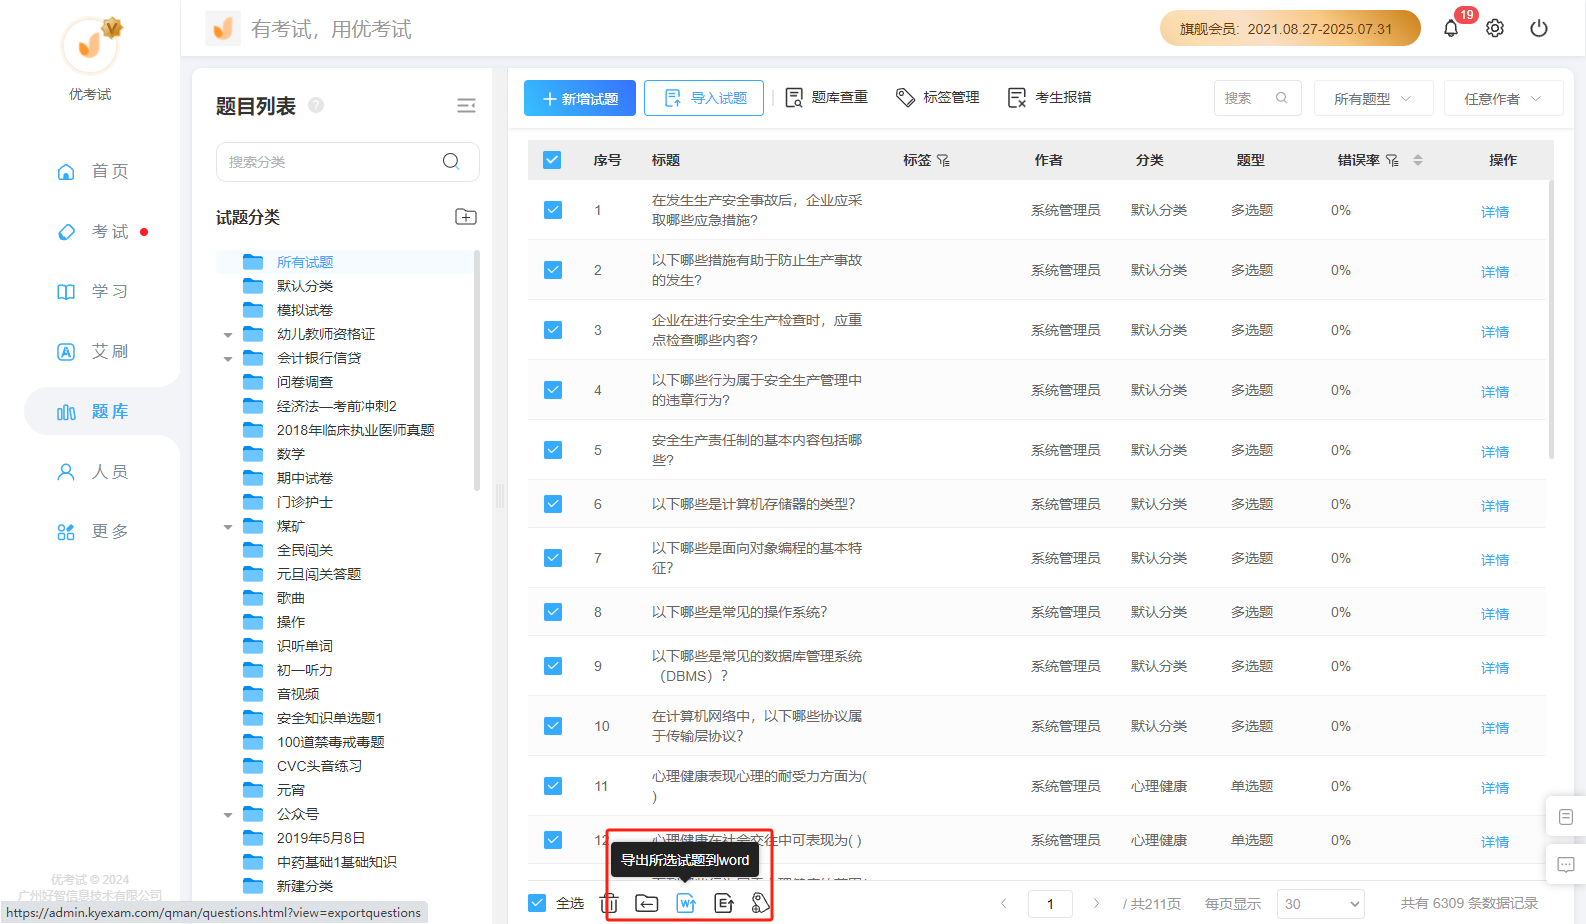Uncheck the row 11 checkbox
The image size is (1586, 924).
tap(553, 786)
